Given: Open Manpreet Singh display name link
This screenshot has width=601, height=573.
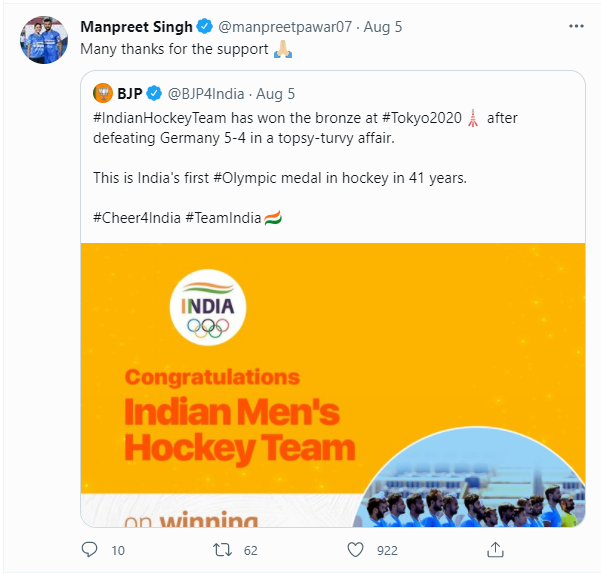Looking at the screenshot, I should pyautogui.click(x=136, y=27).
